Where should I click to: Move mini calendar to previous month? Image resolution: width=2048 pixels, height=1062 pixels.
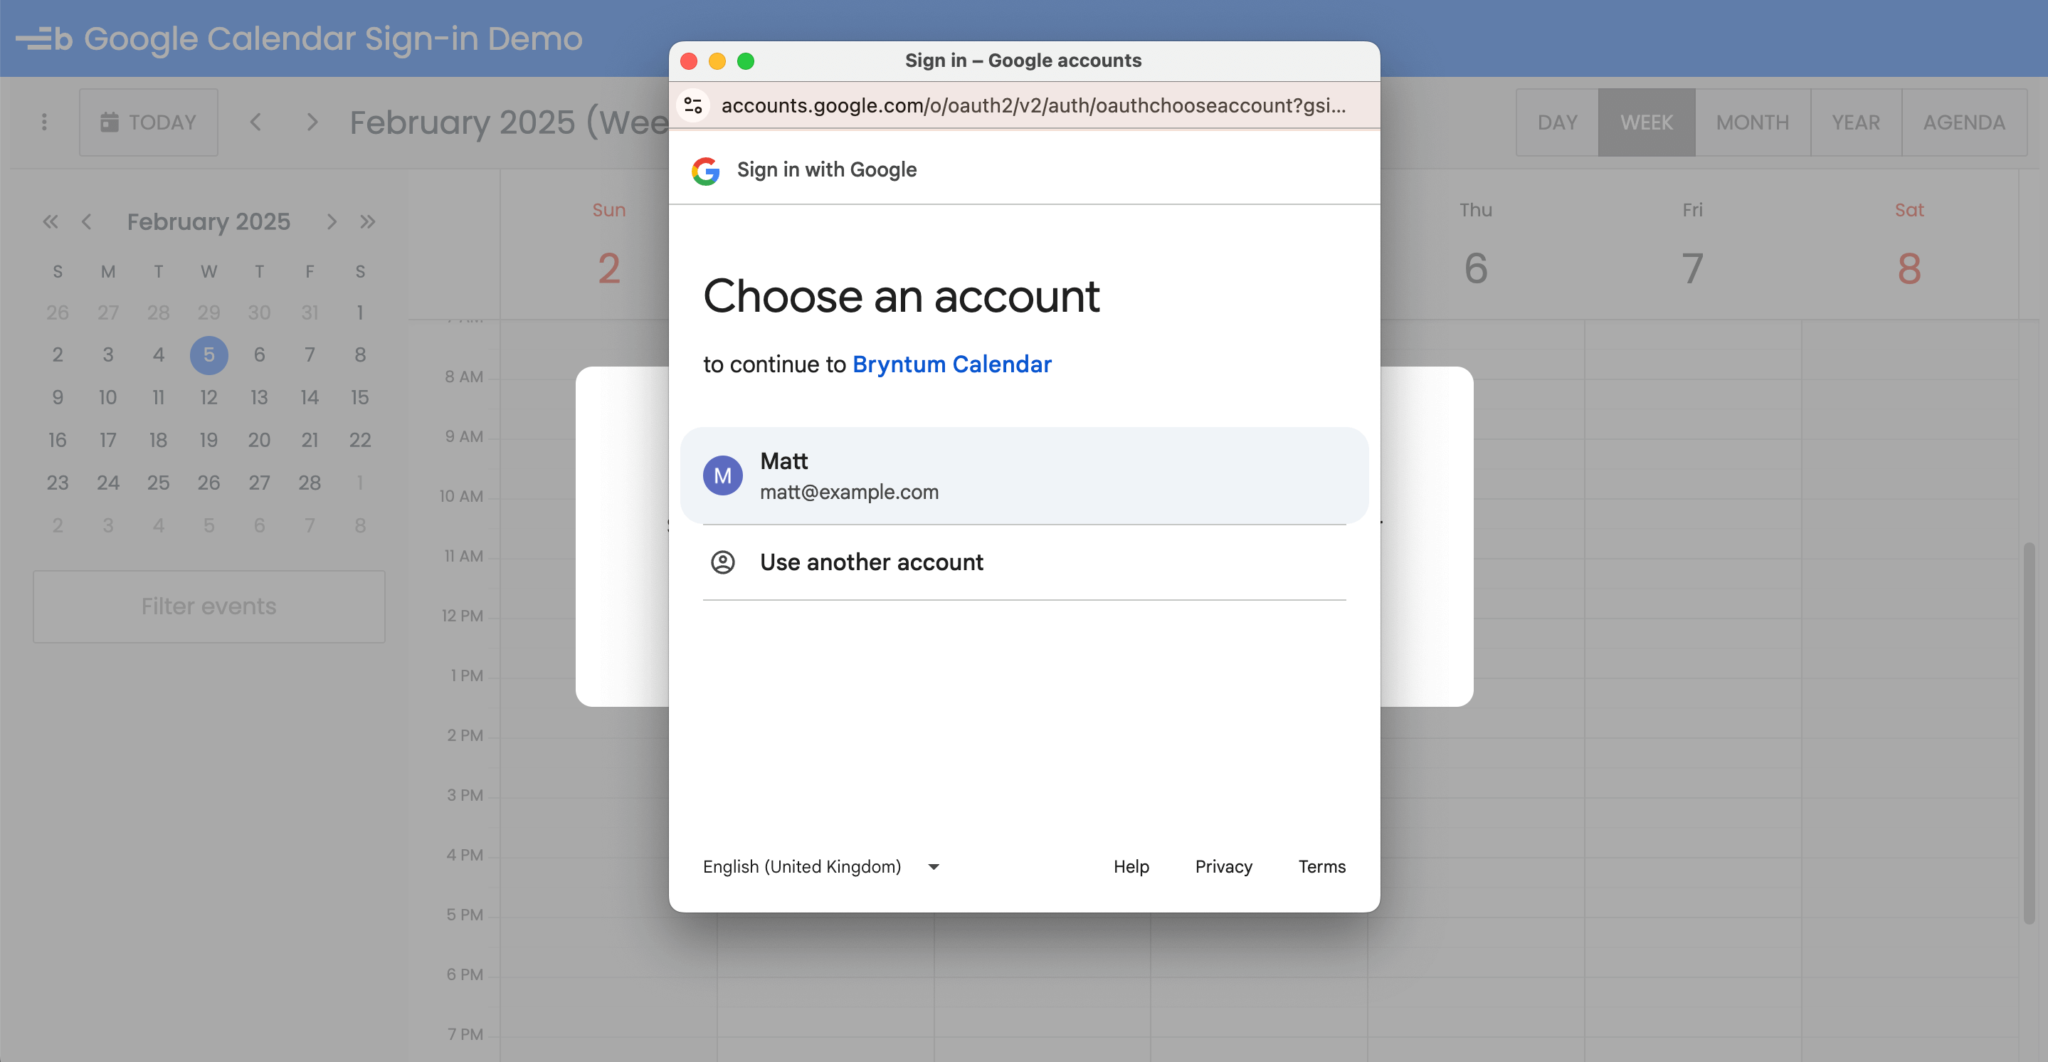pyautogui.click(x=87, y=222)
